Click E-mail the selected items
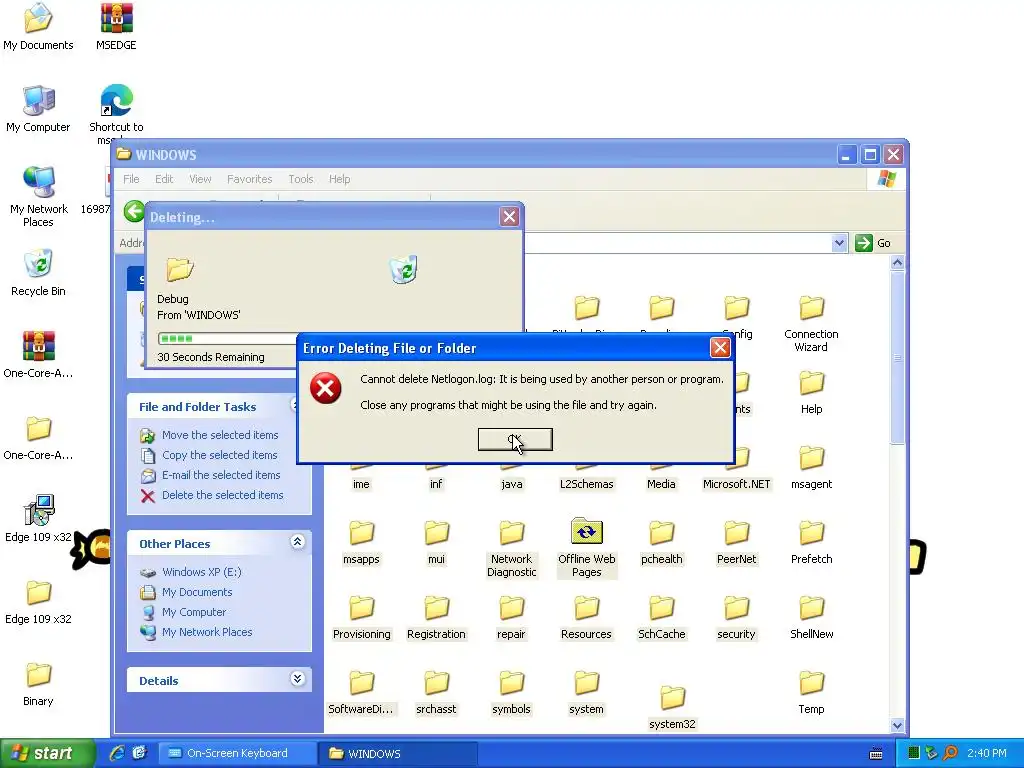The height and width of the screenshot is (768, 1024). pyautogui.click(x=221, y=475)
